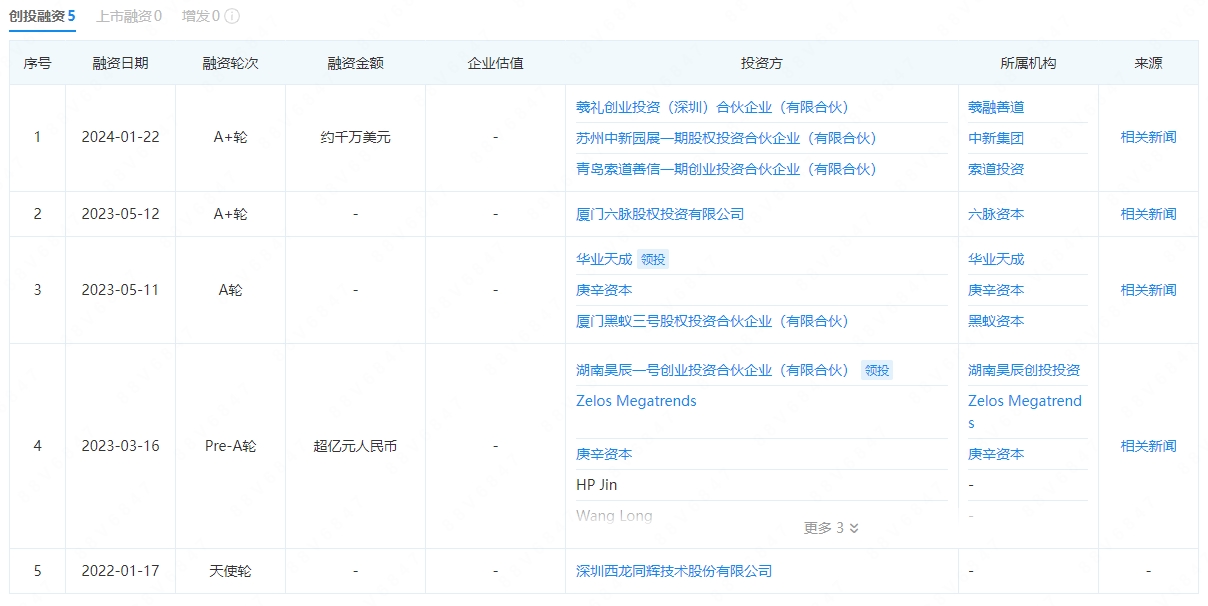Select the A+轮 cell for 2023-05-12
Screen dimensions: 1208x606
coord(230,214)
